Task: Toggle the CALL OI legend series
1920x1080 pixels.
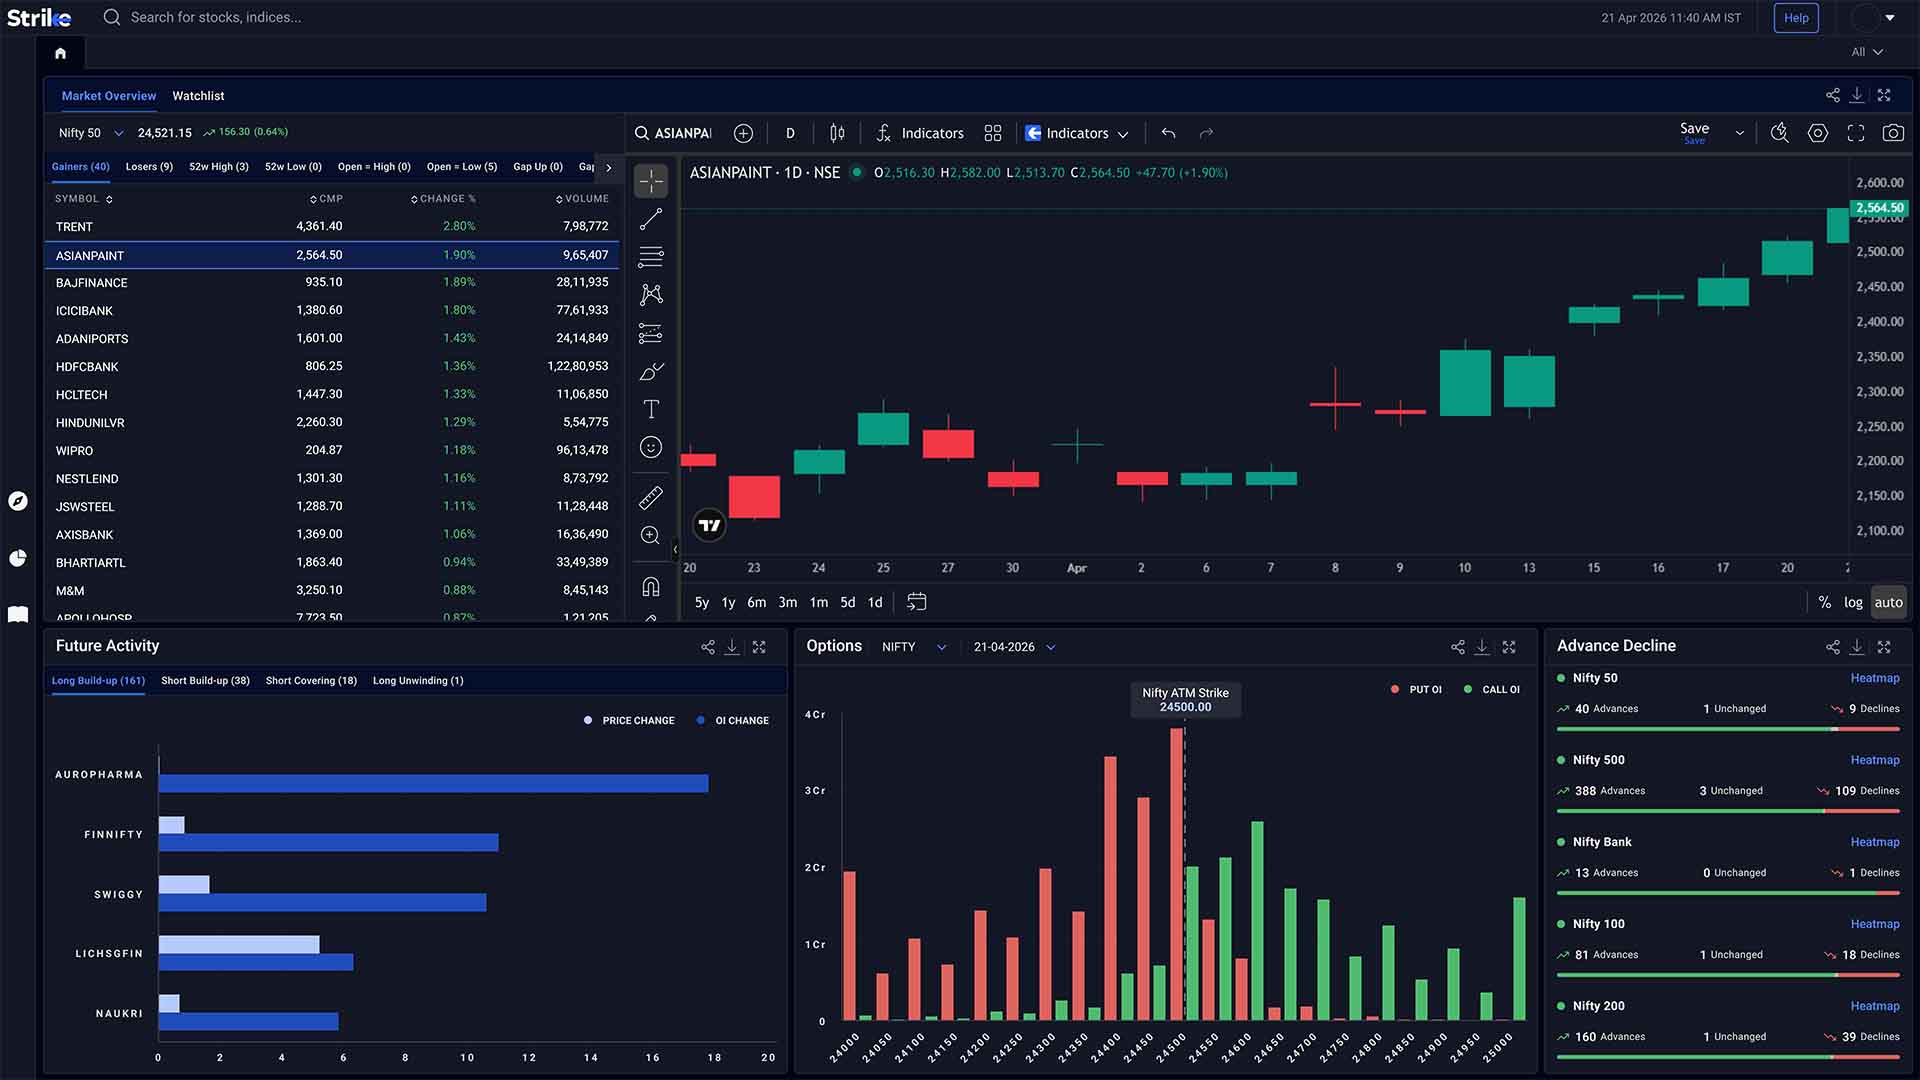Action: 1491,689
